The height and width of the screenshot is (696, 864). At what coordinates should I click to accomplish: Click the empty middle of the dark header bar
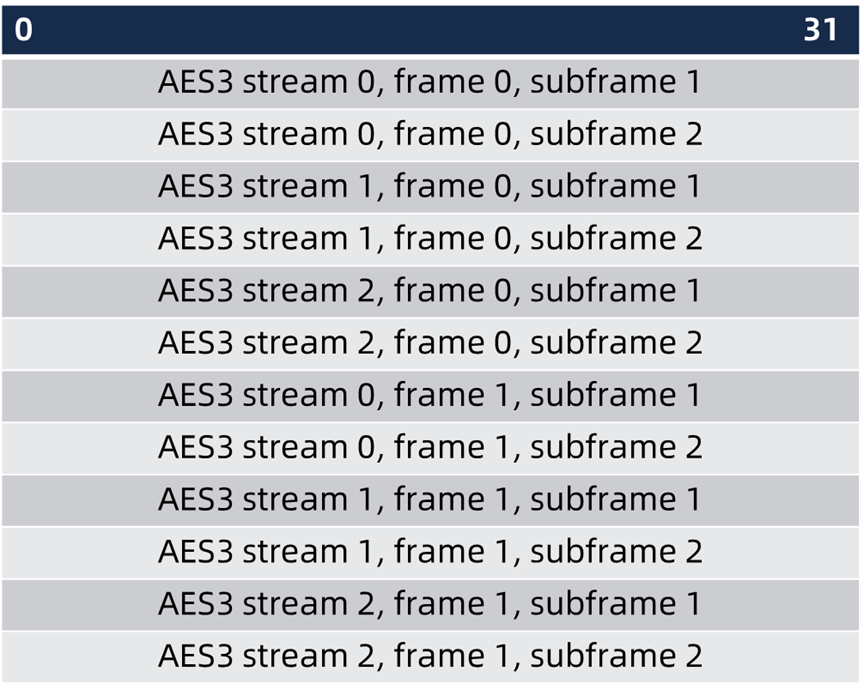pos(430,30)
